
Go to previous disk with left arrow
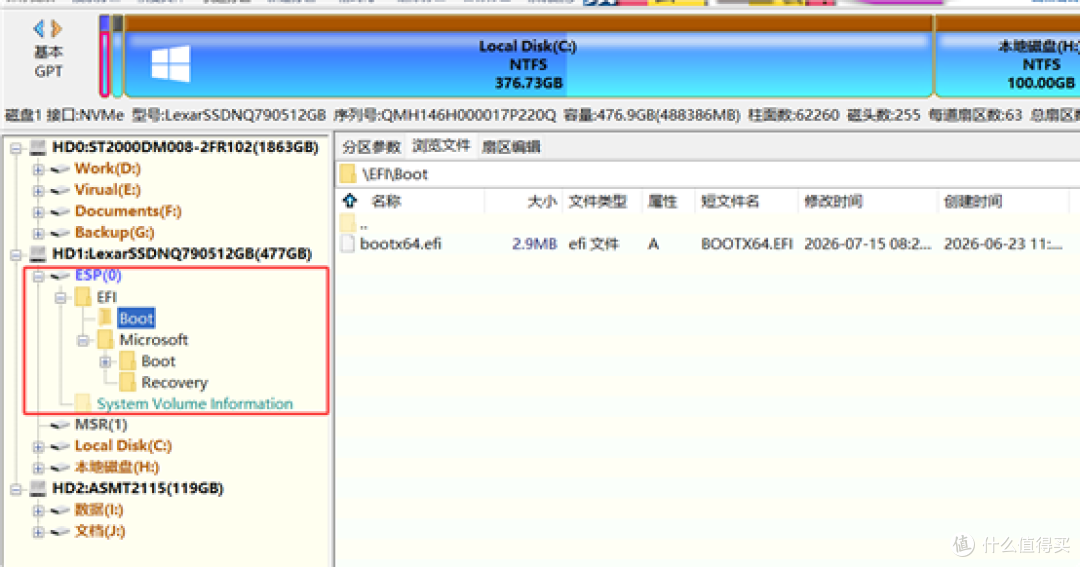pyautogui.click(x=39, y=28)
